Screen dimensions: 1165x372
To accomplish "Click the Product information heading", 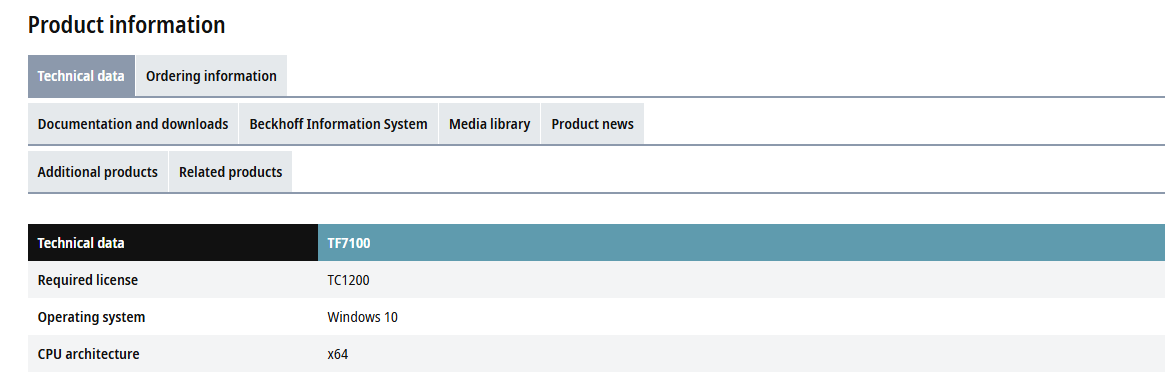I will (x=126, y=25).
